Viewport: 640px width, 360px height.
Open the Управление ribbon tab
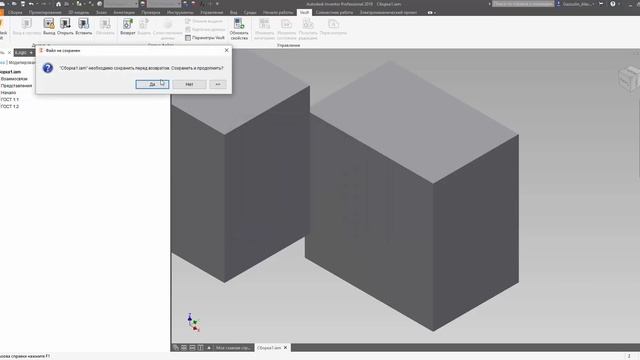(211, 13)
